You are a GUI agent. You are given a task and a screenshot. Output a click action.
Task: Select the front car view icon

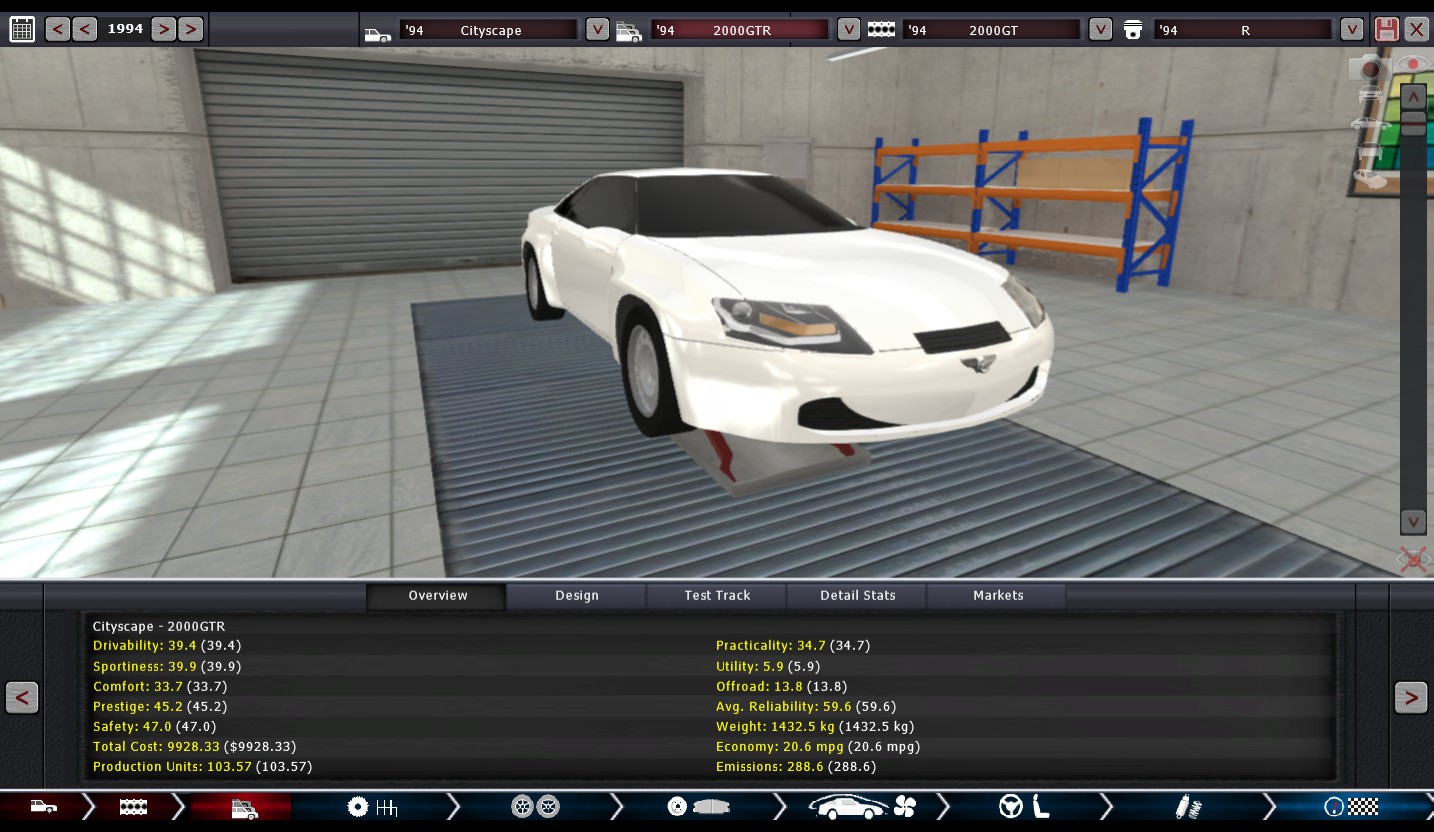click(x=1368, y=95)
